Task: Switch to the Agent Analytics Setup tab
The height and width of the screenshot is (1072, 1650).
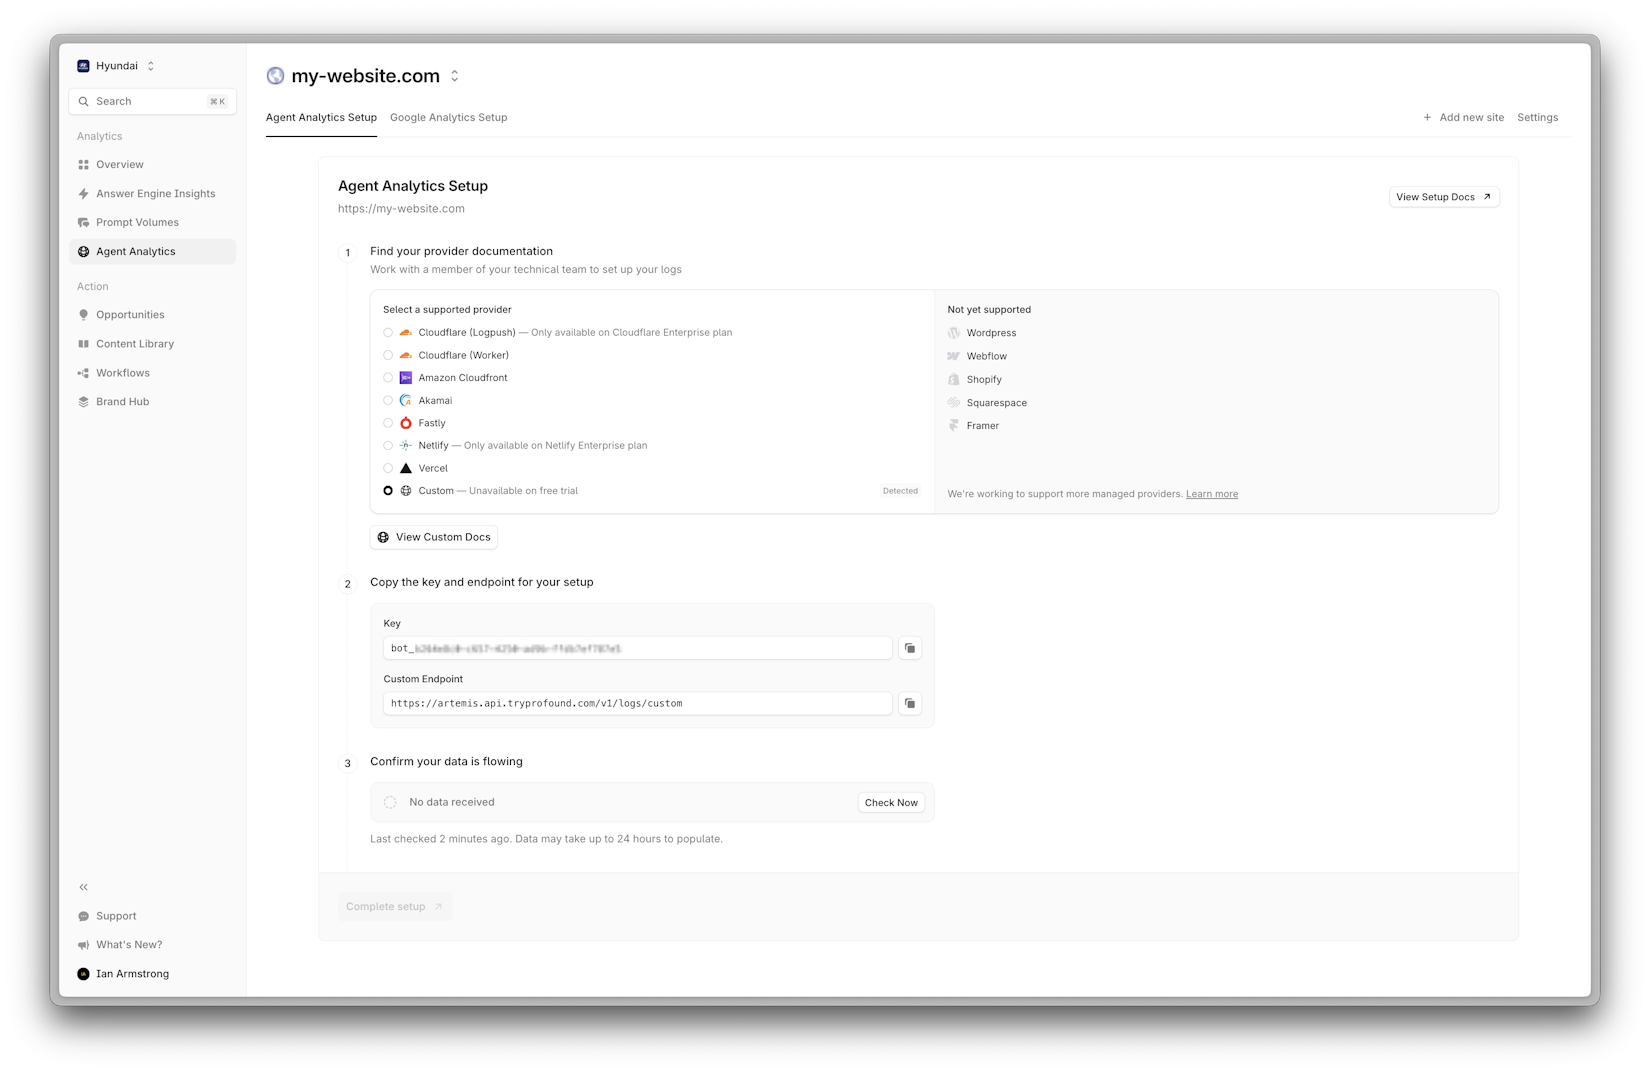Action: click(321, 117)
